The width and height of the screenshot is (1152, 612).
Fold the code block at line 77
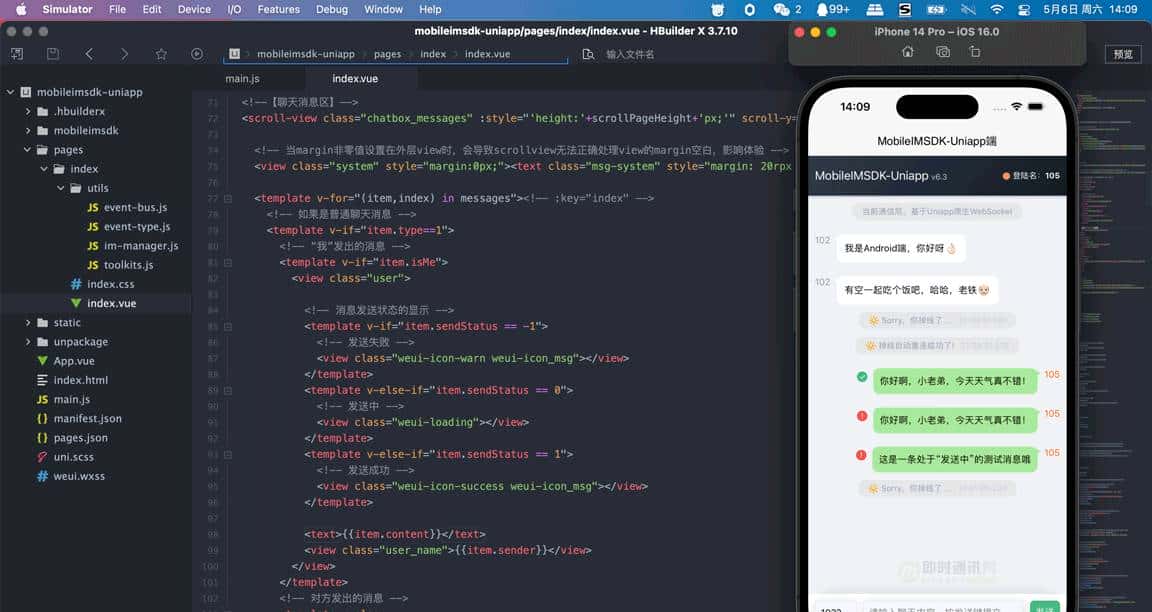point(228,199)
